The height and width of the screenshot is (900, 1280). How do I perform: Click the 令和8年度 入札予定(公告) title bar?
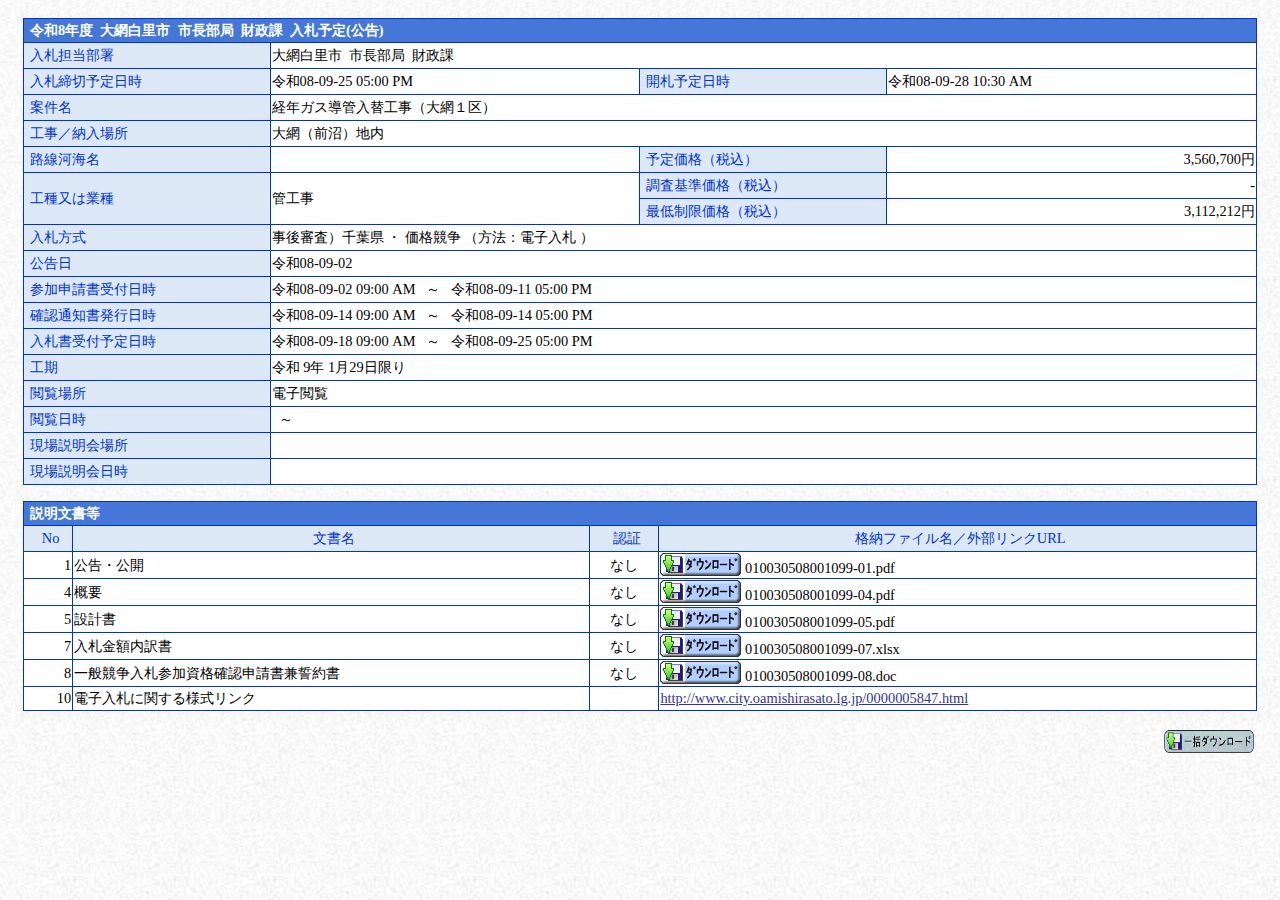[640, 30]
